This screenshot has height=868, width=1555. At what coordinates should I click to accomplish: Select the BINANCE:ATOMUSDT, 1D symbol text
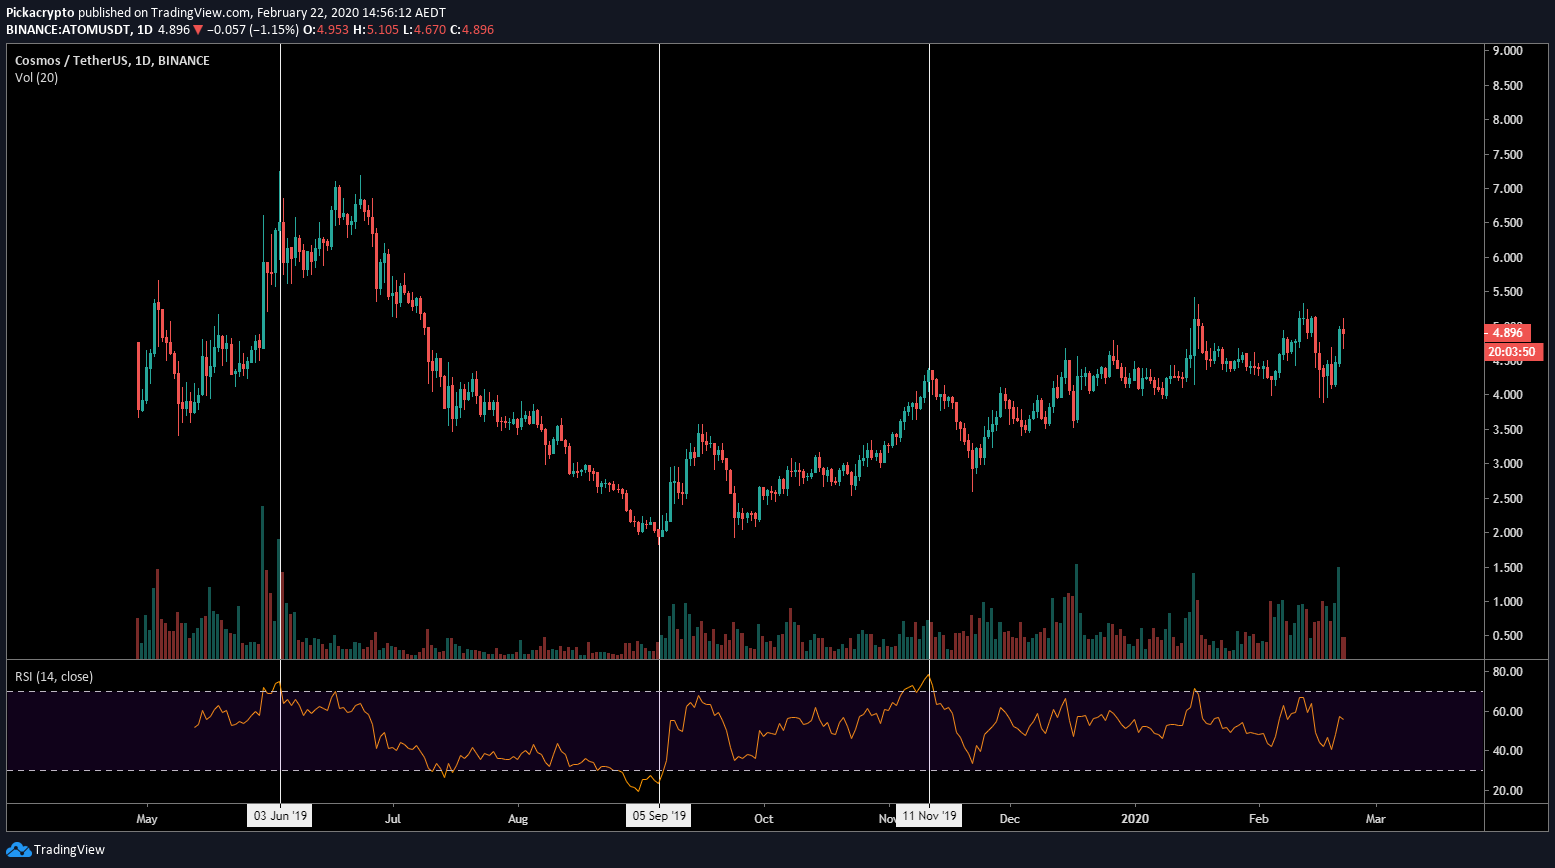pos(80,30)
